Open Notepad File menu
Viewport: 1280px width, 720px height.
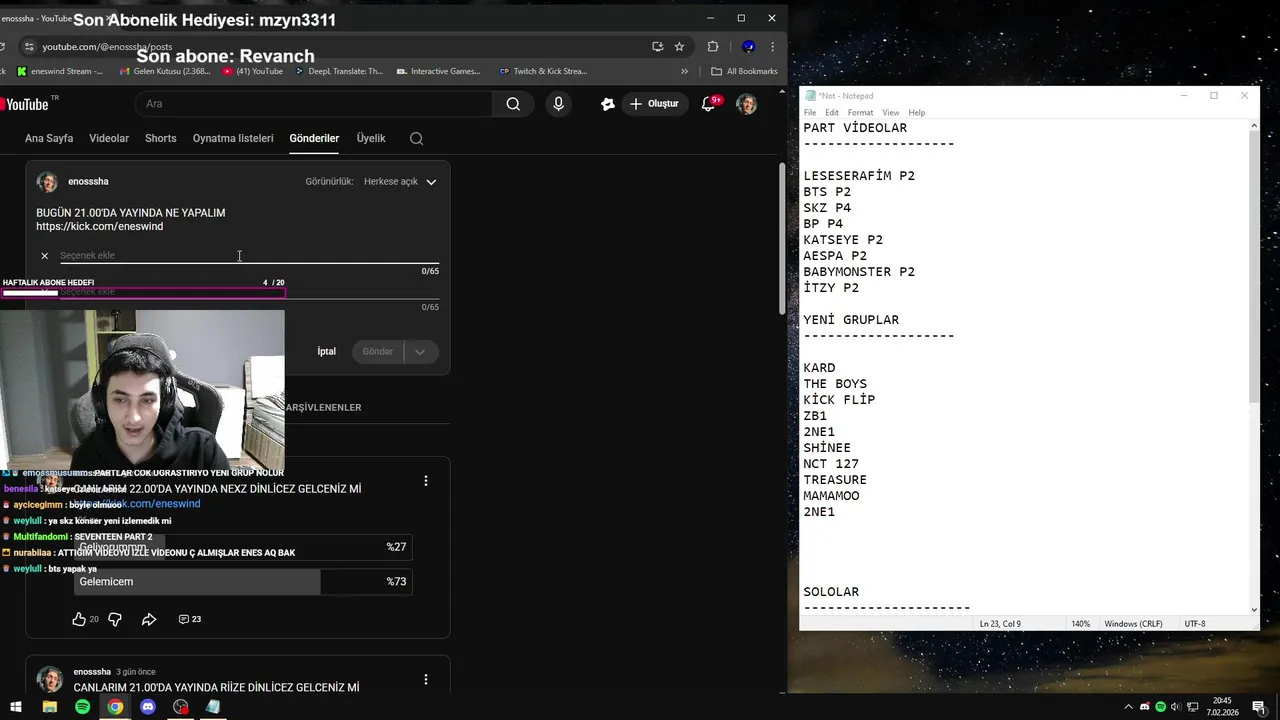(x=810, y=112)
